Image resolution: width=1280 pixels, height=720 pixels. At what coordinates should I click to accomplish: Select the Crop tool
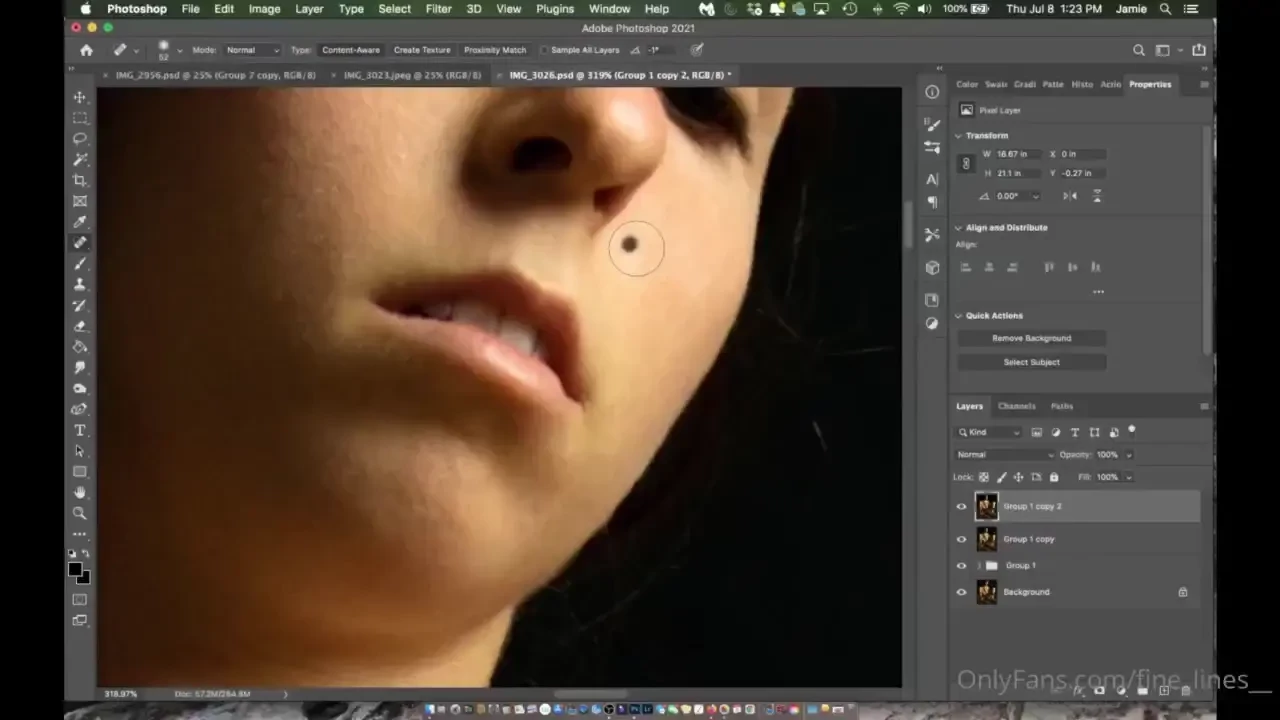click(80, 180)
